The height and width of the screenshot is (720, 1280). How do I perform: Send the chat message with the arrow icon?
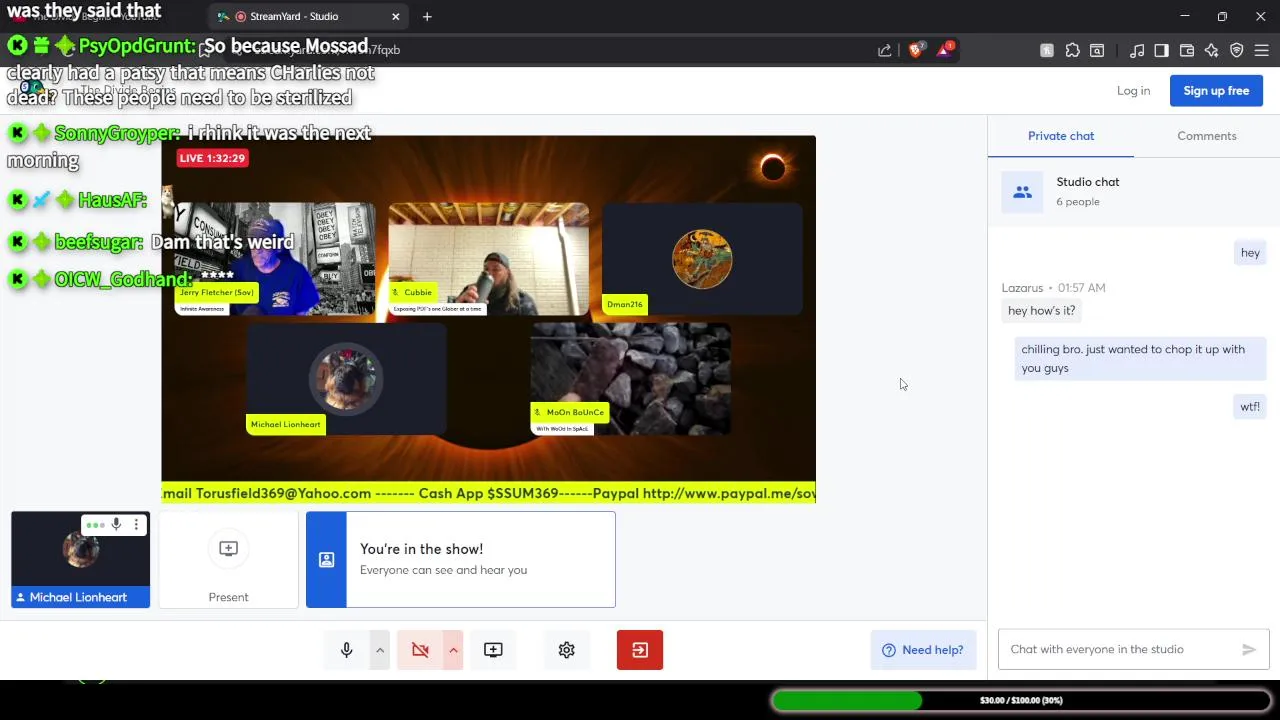(1249, 649)
